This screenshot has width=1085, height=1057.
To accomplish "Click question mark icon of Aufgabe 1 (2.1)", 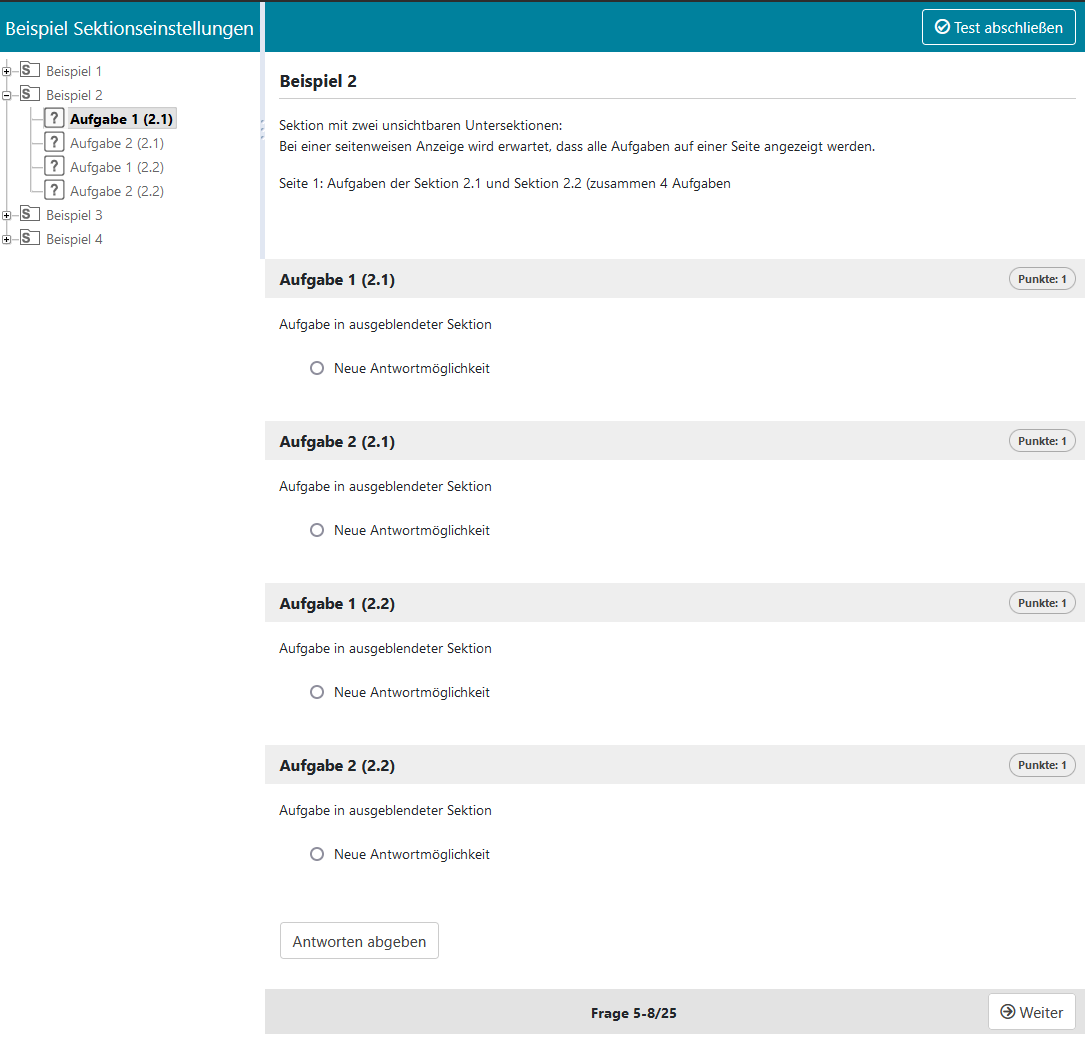I will tap(55, 119).
